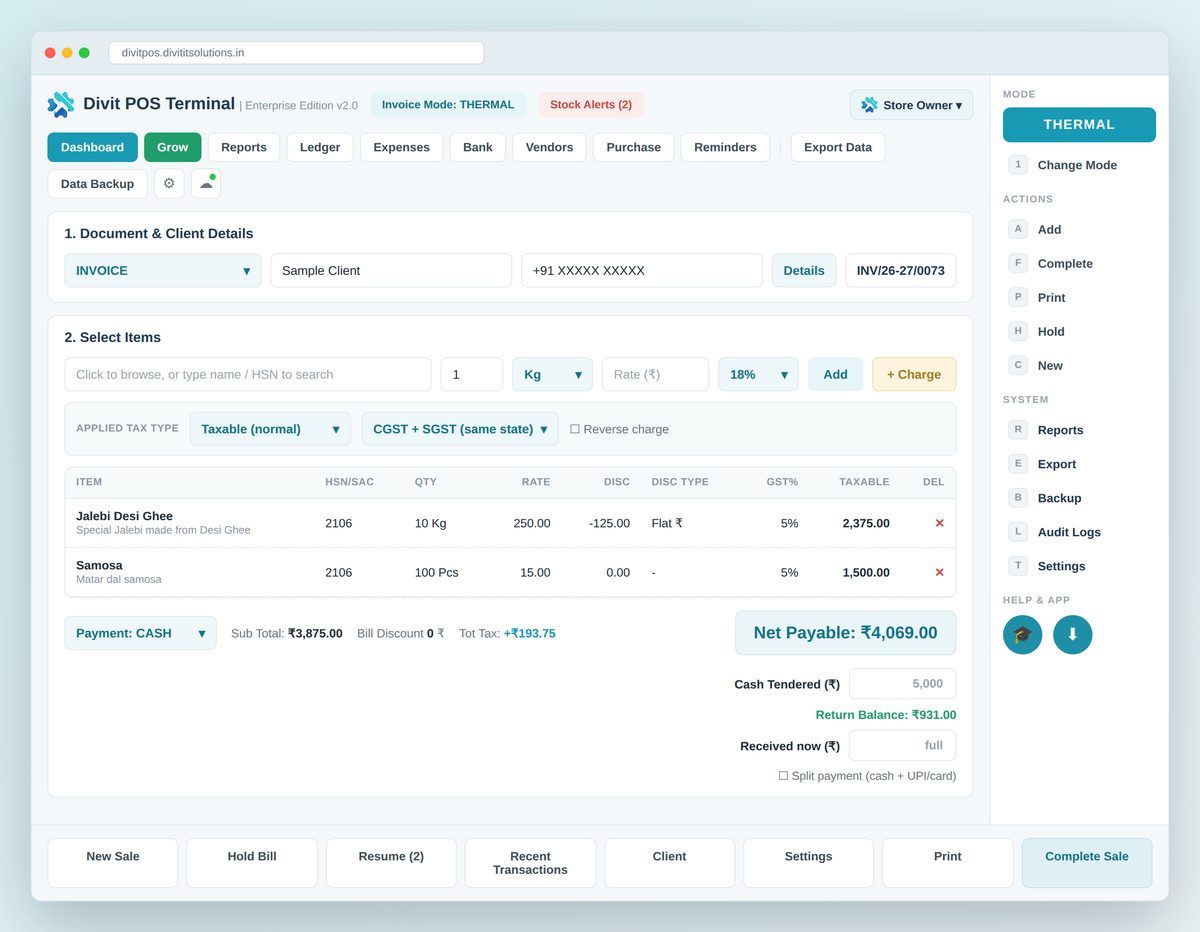This screenshot has width=1200, height=932.
Task: Open the Store Owner user menu
Action: pos(911,105)
